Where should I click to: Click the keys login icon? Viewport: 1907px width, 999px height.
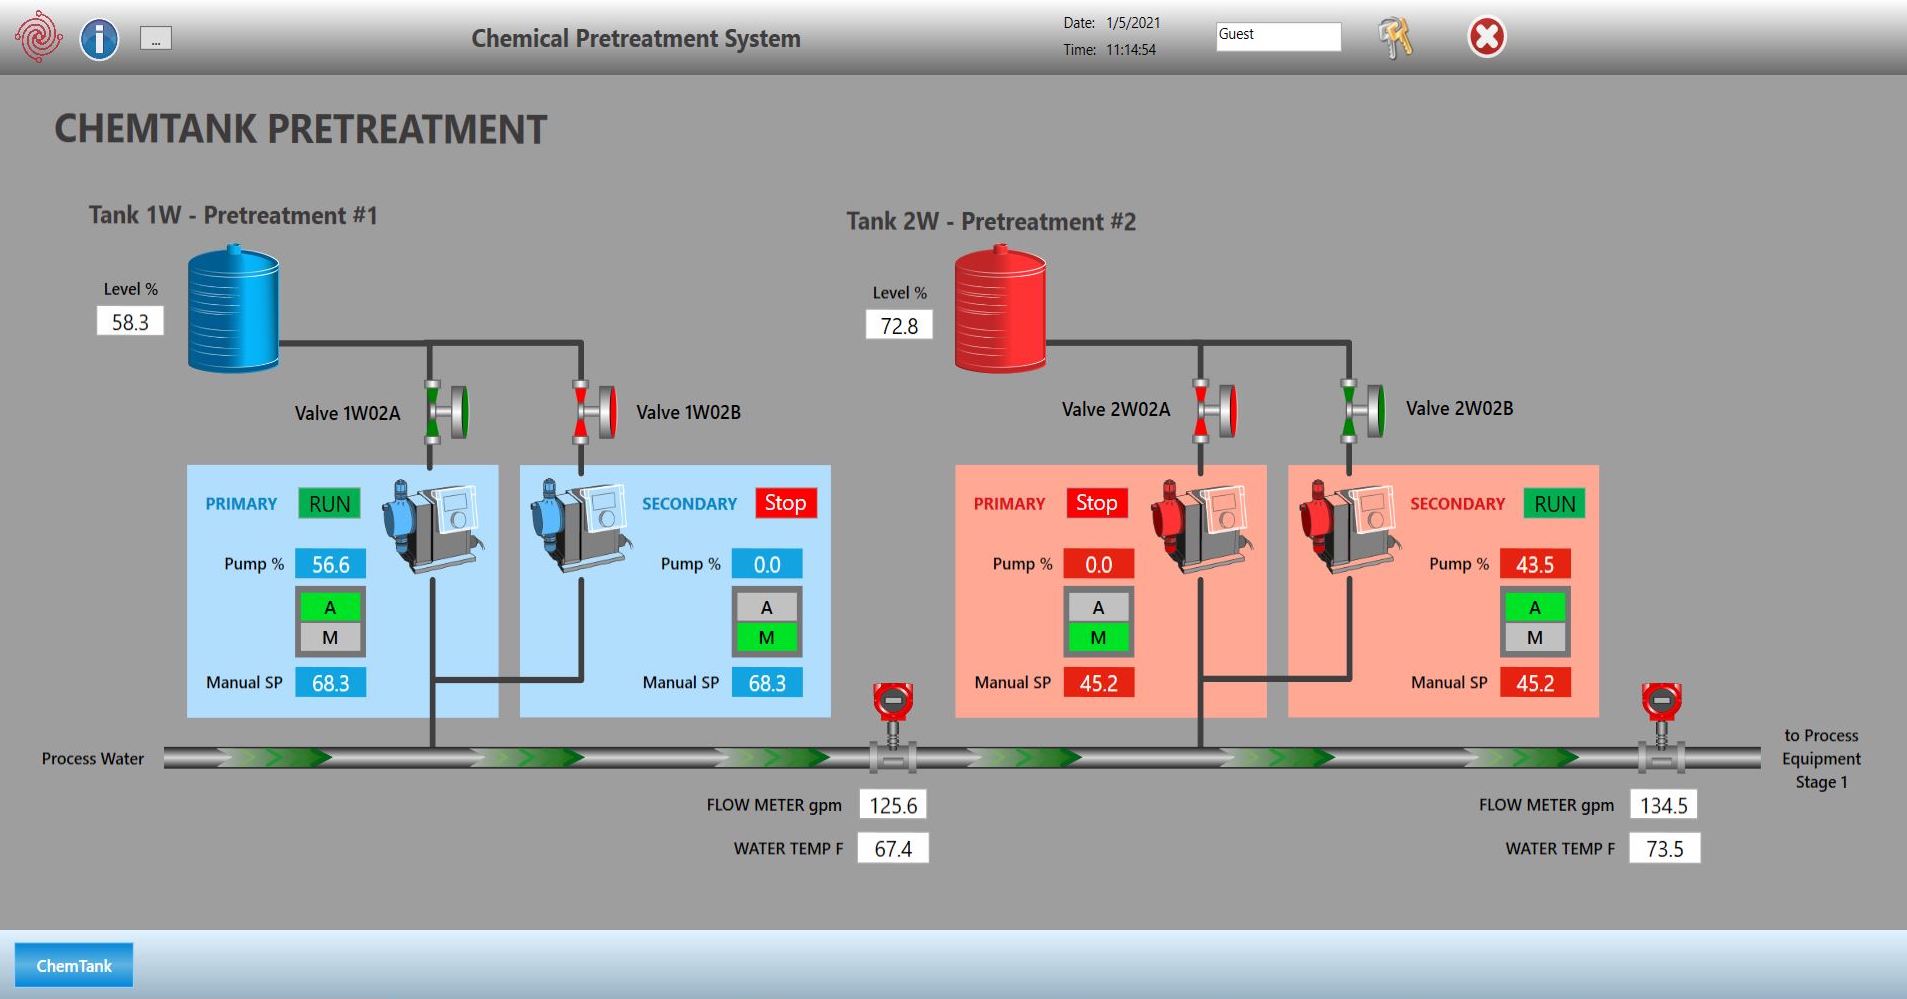point(1395,38)
